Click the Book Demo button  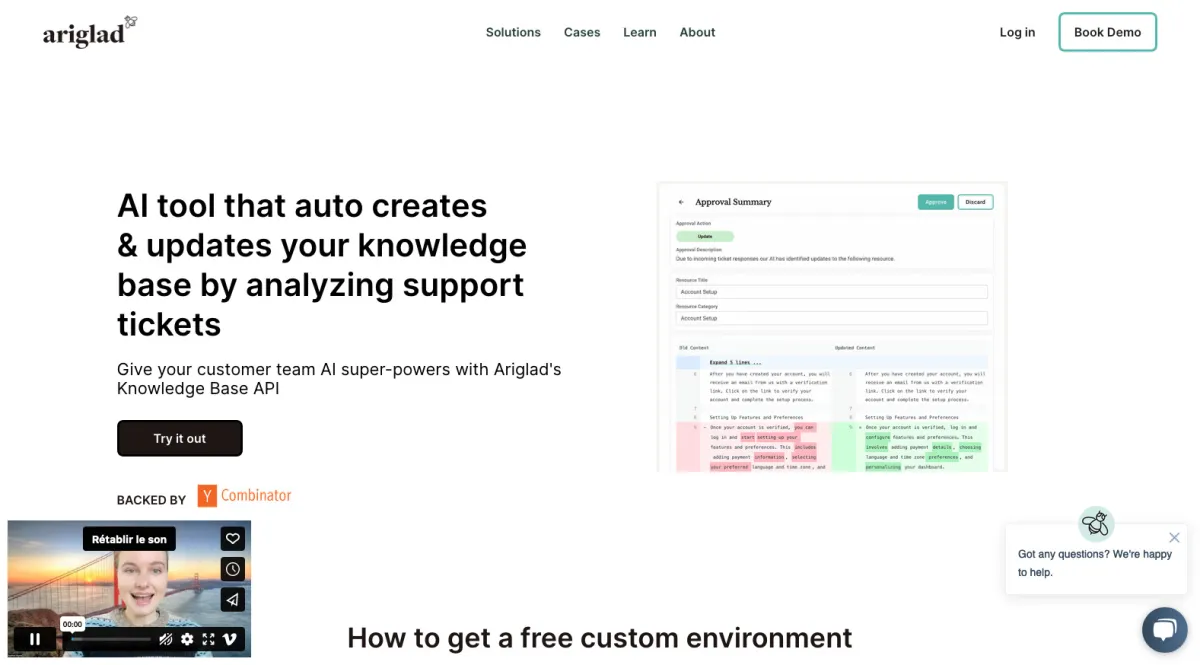[x=1107, y=32]
